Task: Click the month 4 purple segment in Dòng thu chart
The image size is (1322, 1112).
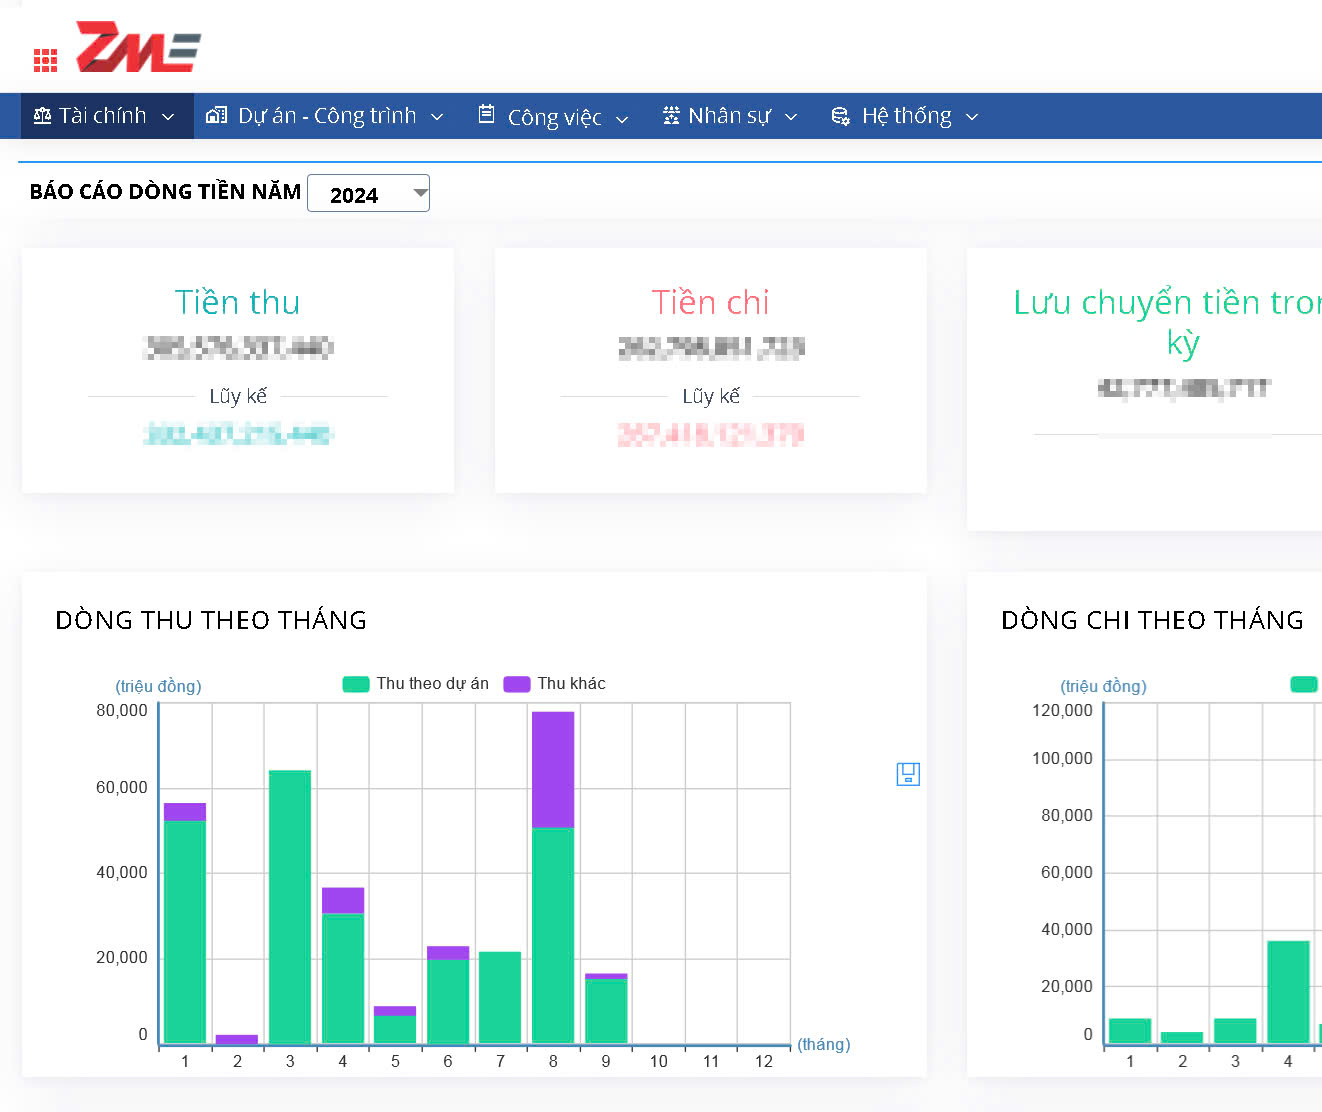Action: pos(343,901)
